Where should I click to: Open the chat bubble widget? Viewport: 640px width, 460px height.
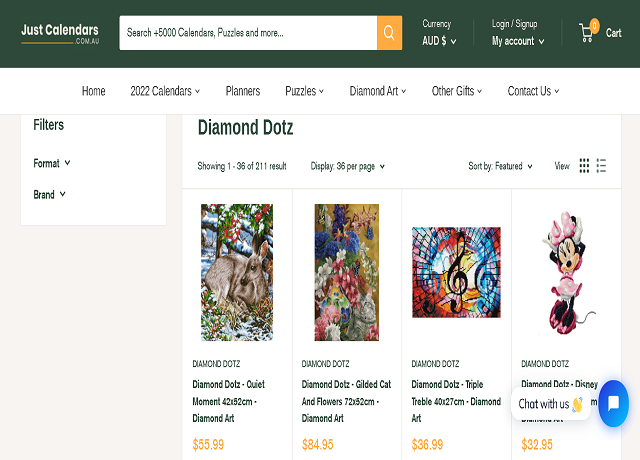tap(613, 404)
